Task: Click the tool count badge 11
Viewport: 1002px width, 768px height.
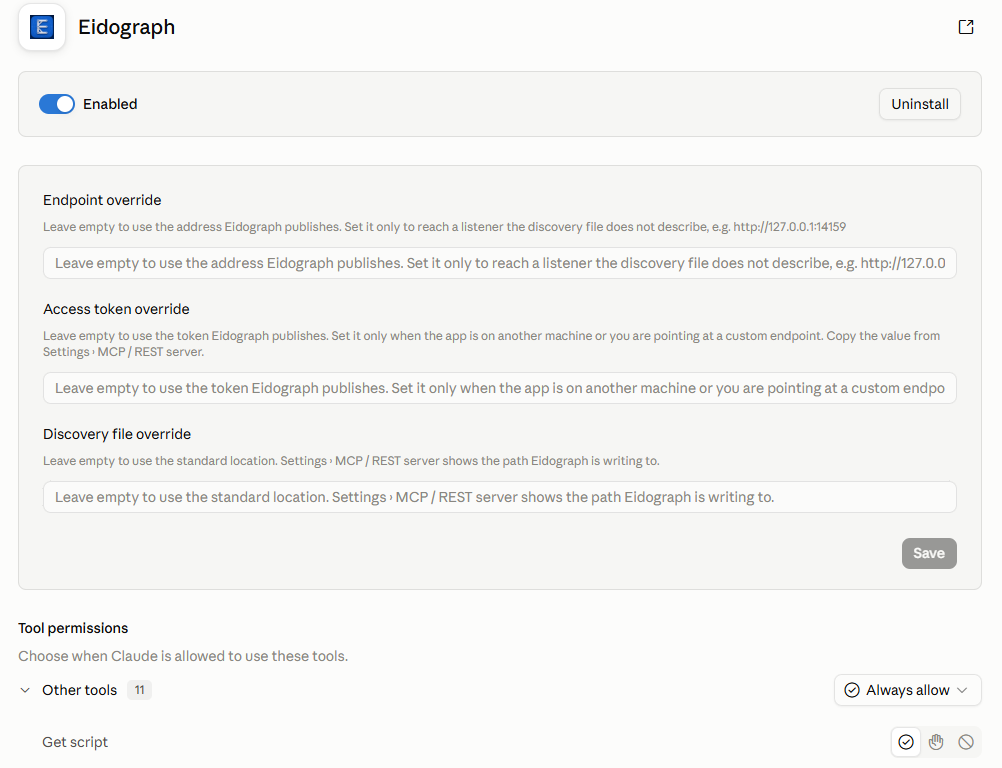Action: [139, 690]
